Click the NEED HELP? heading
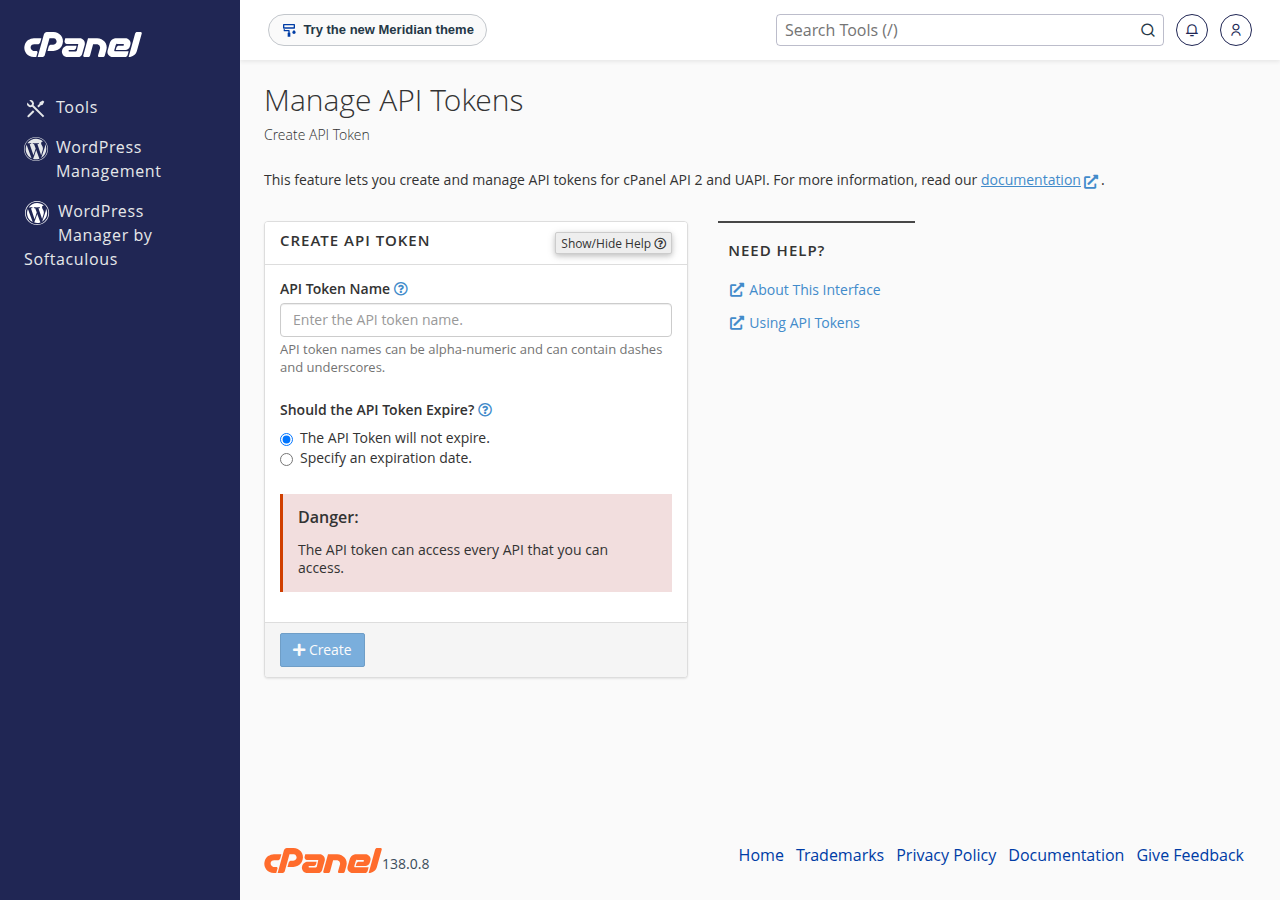This screenshot has height=900, width=1280. [x=777, y=251]
